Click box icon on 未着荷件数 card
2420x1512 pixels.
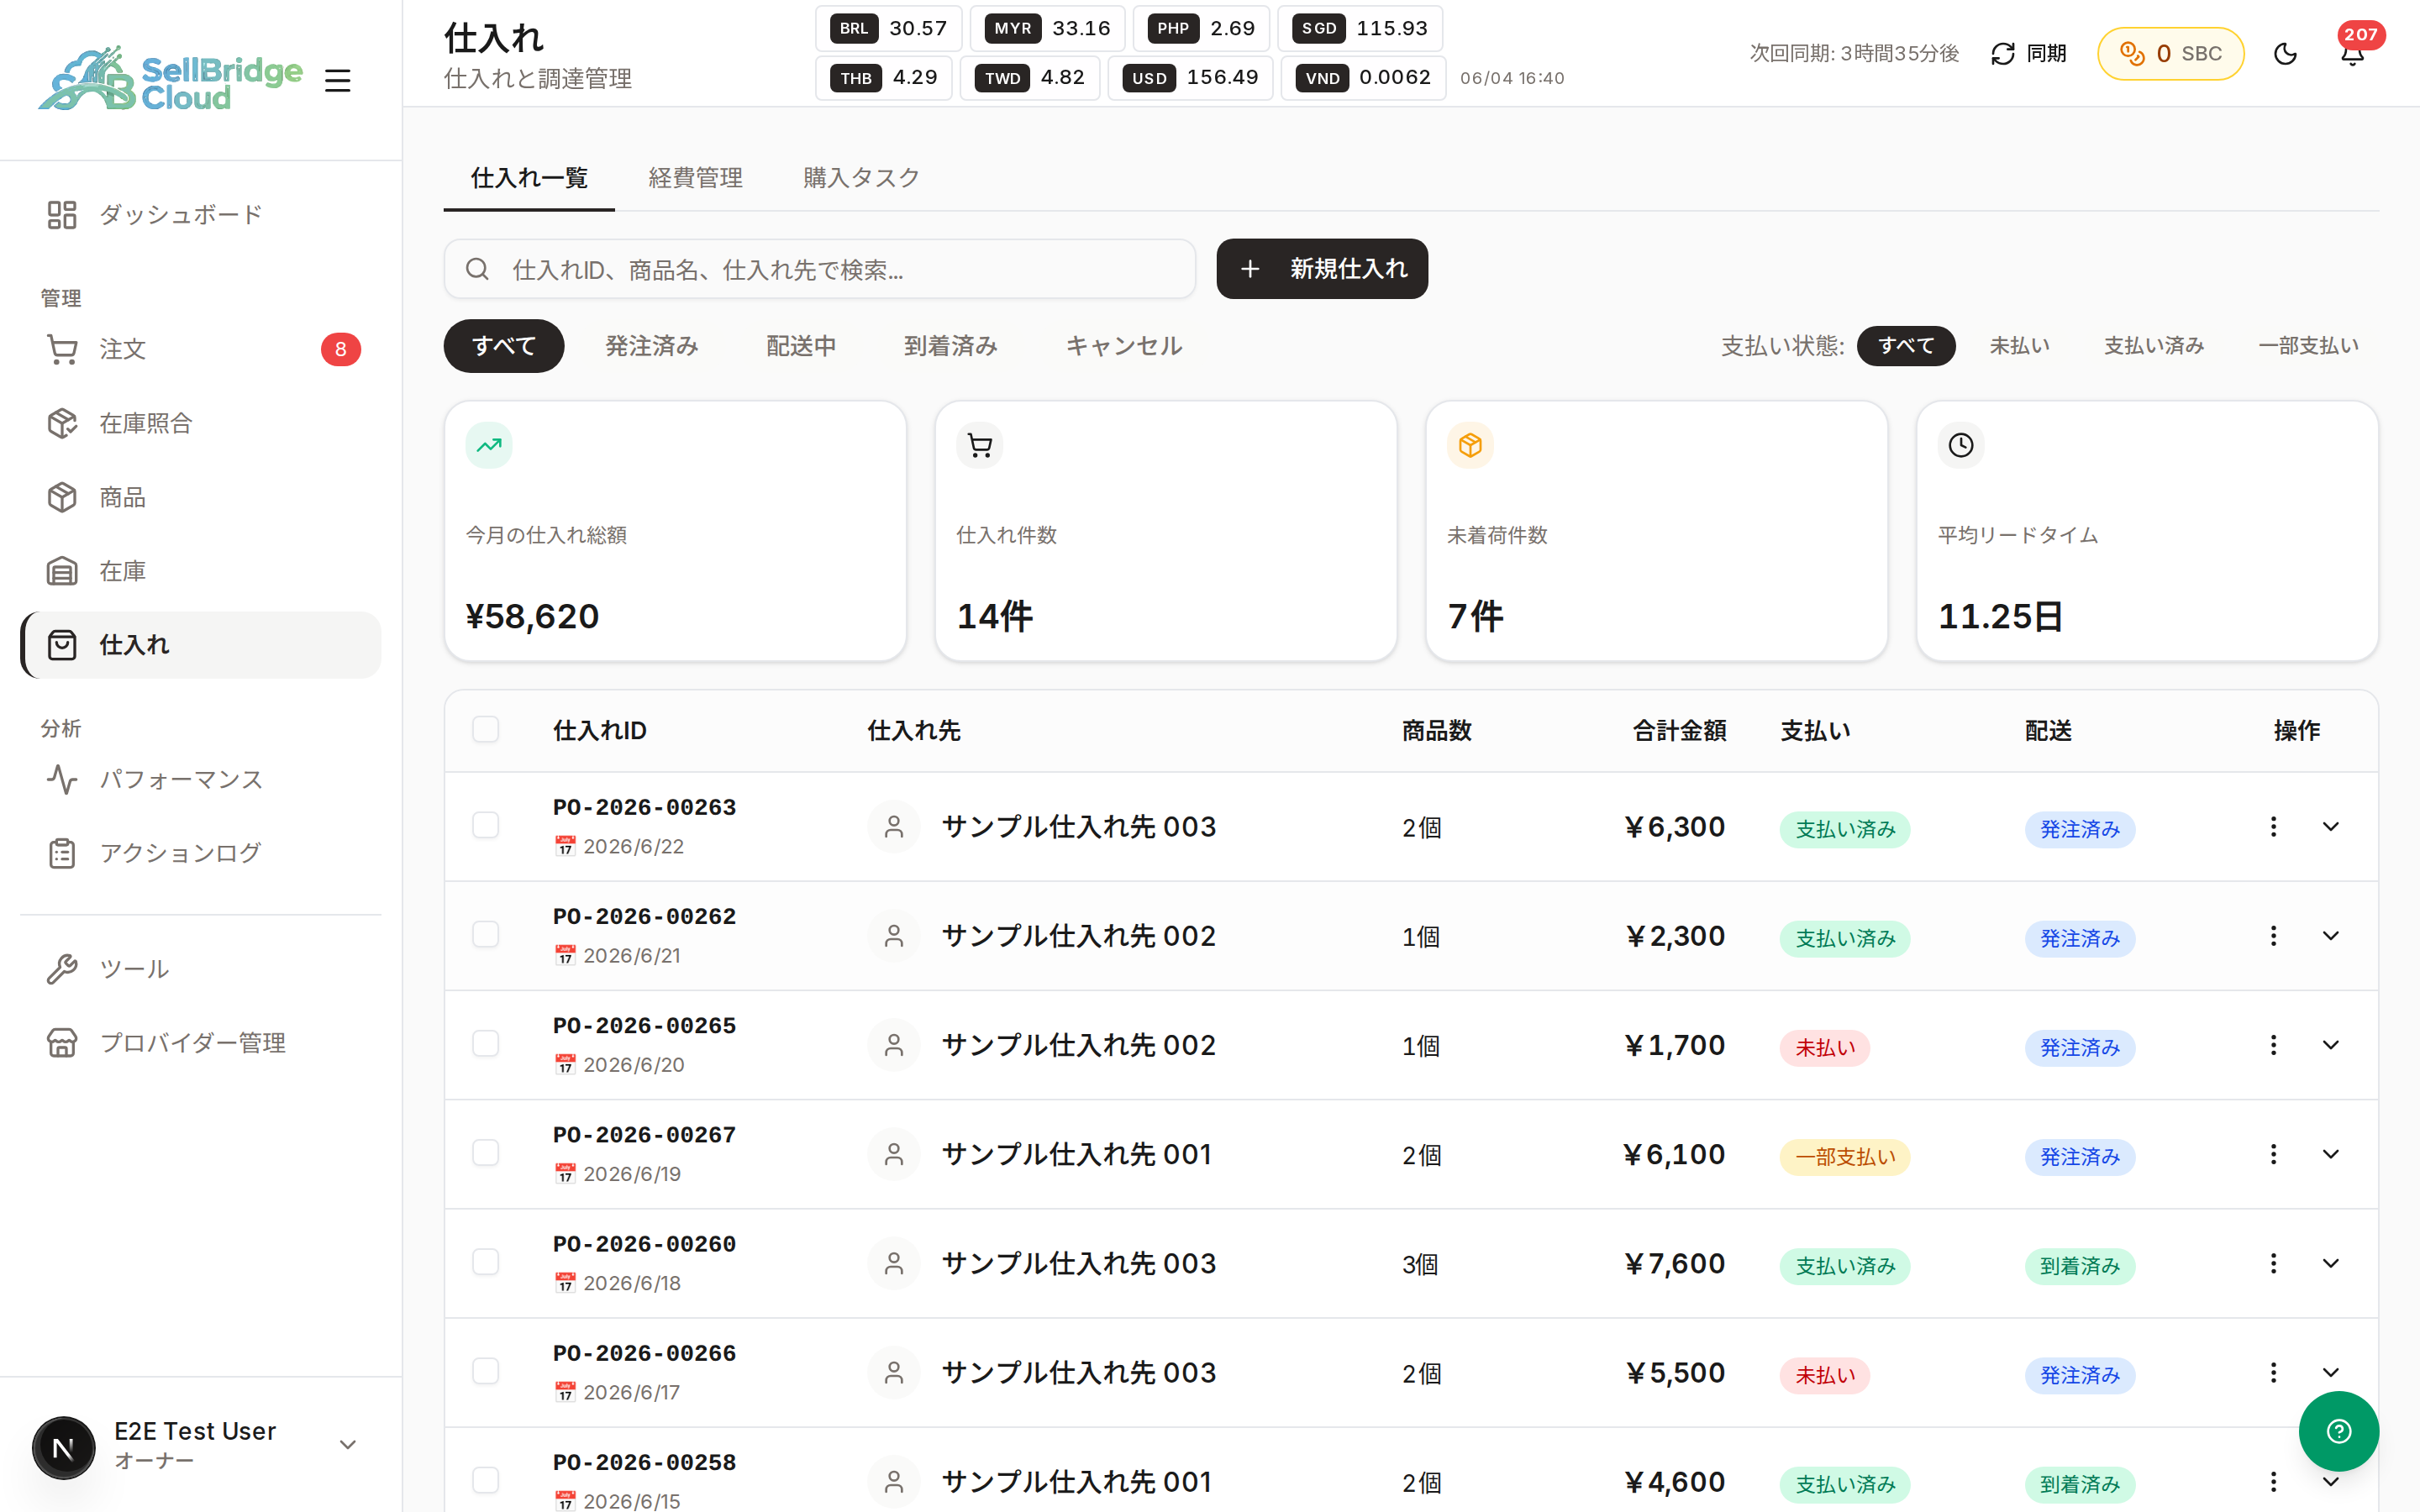(1470, 445)
